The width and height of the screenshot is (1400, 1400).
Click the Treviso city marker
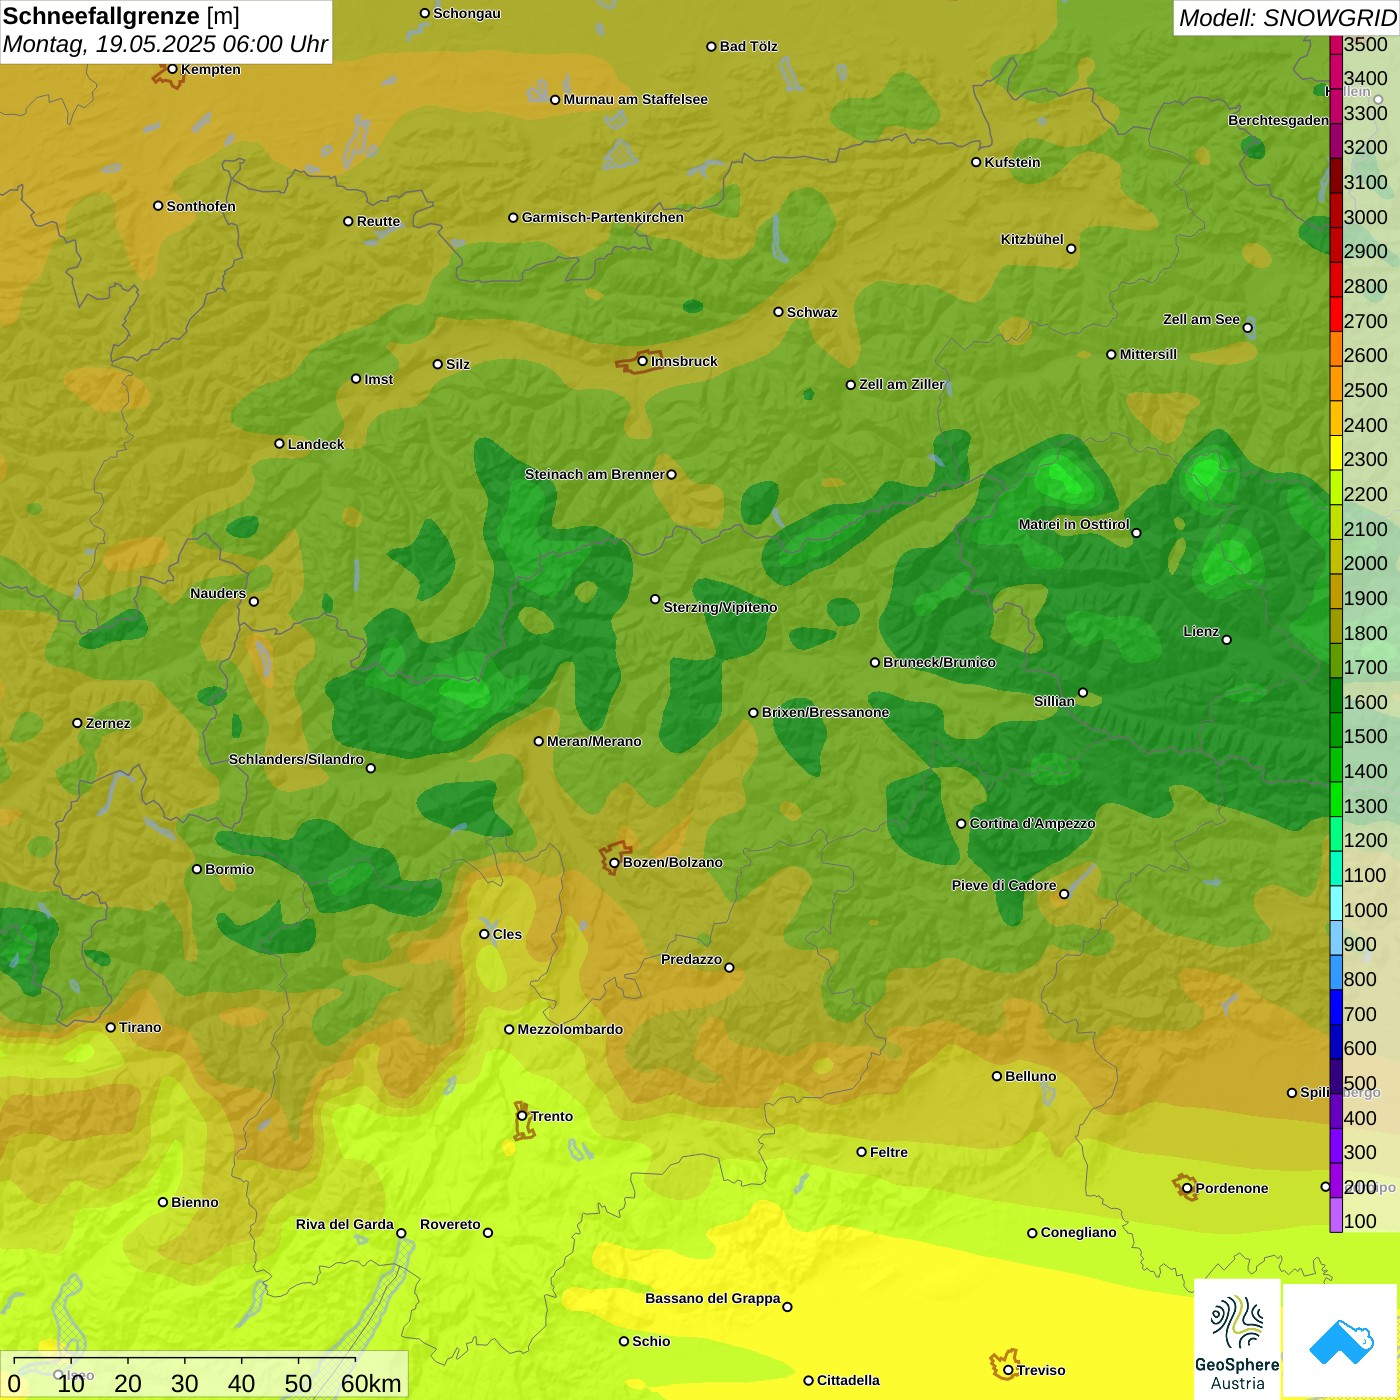click(x=1008, y=1370)
